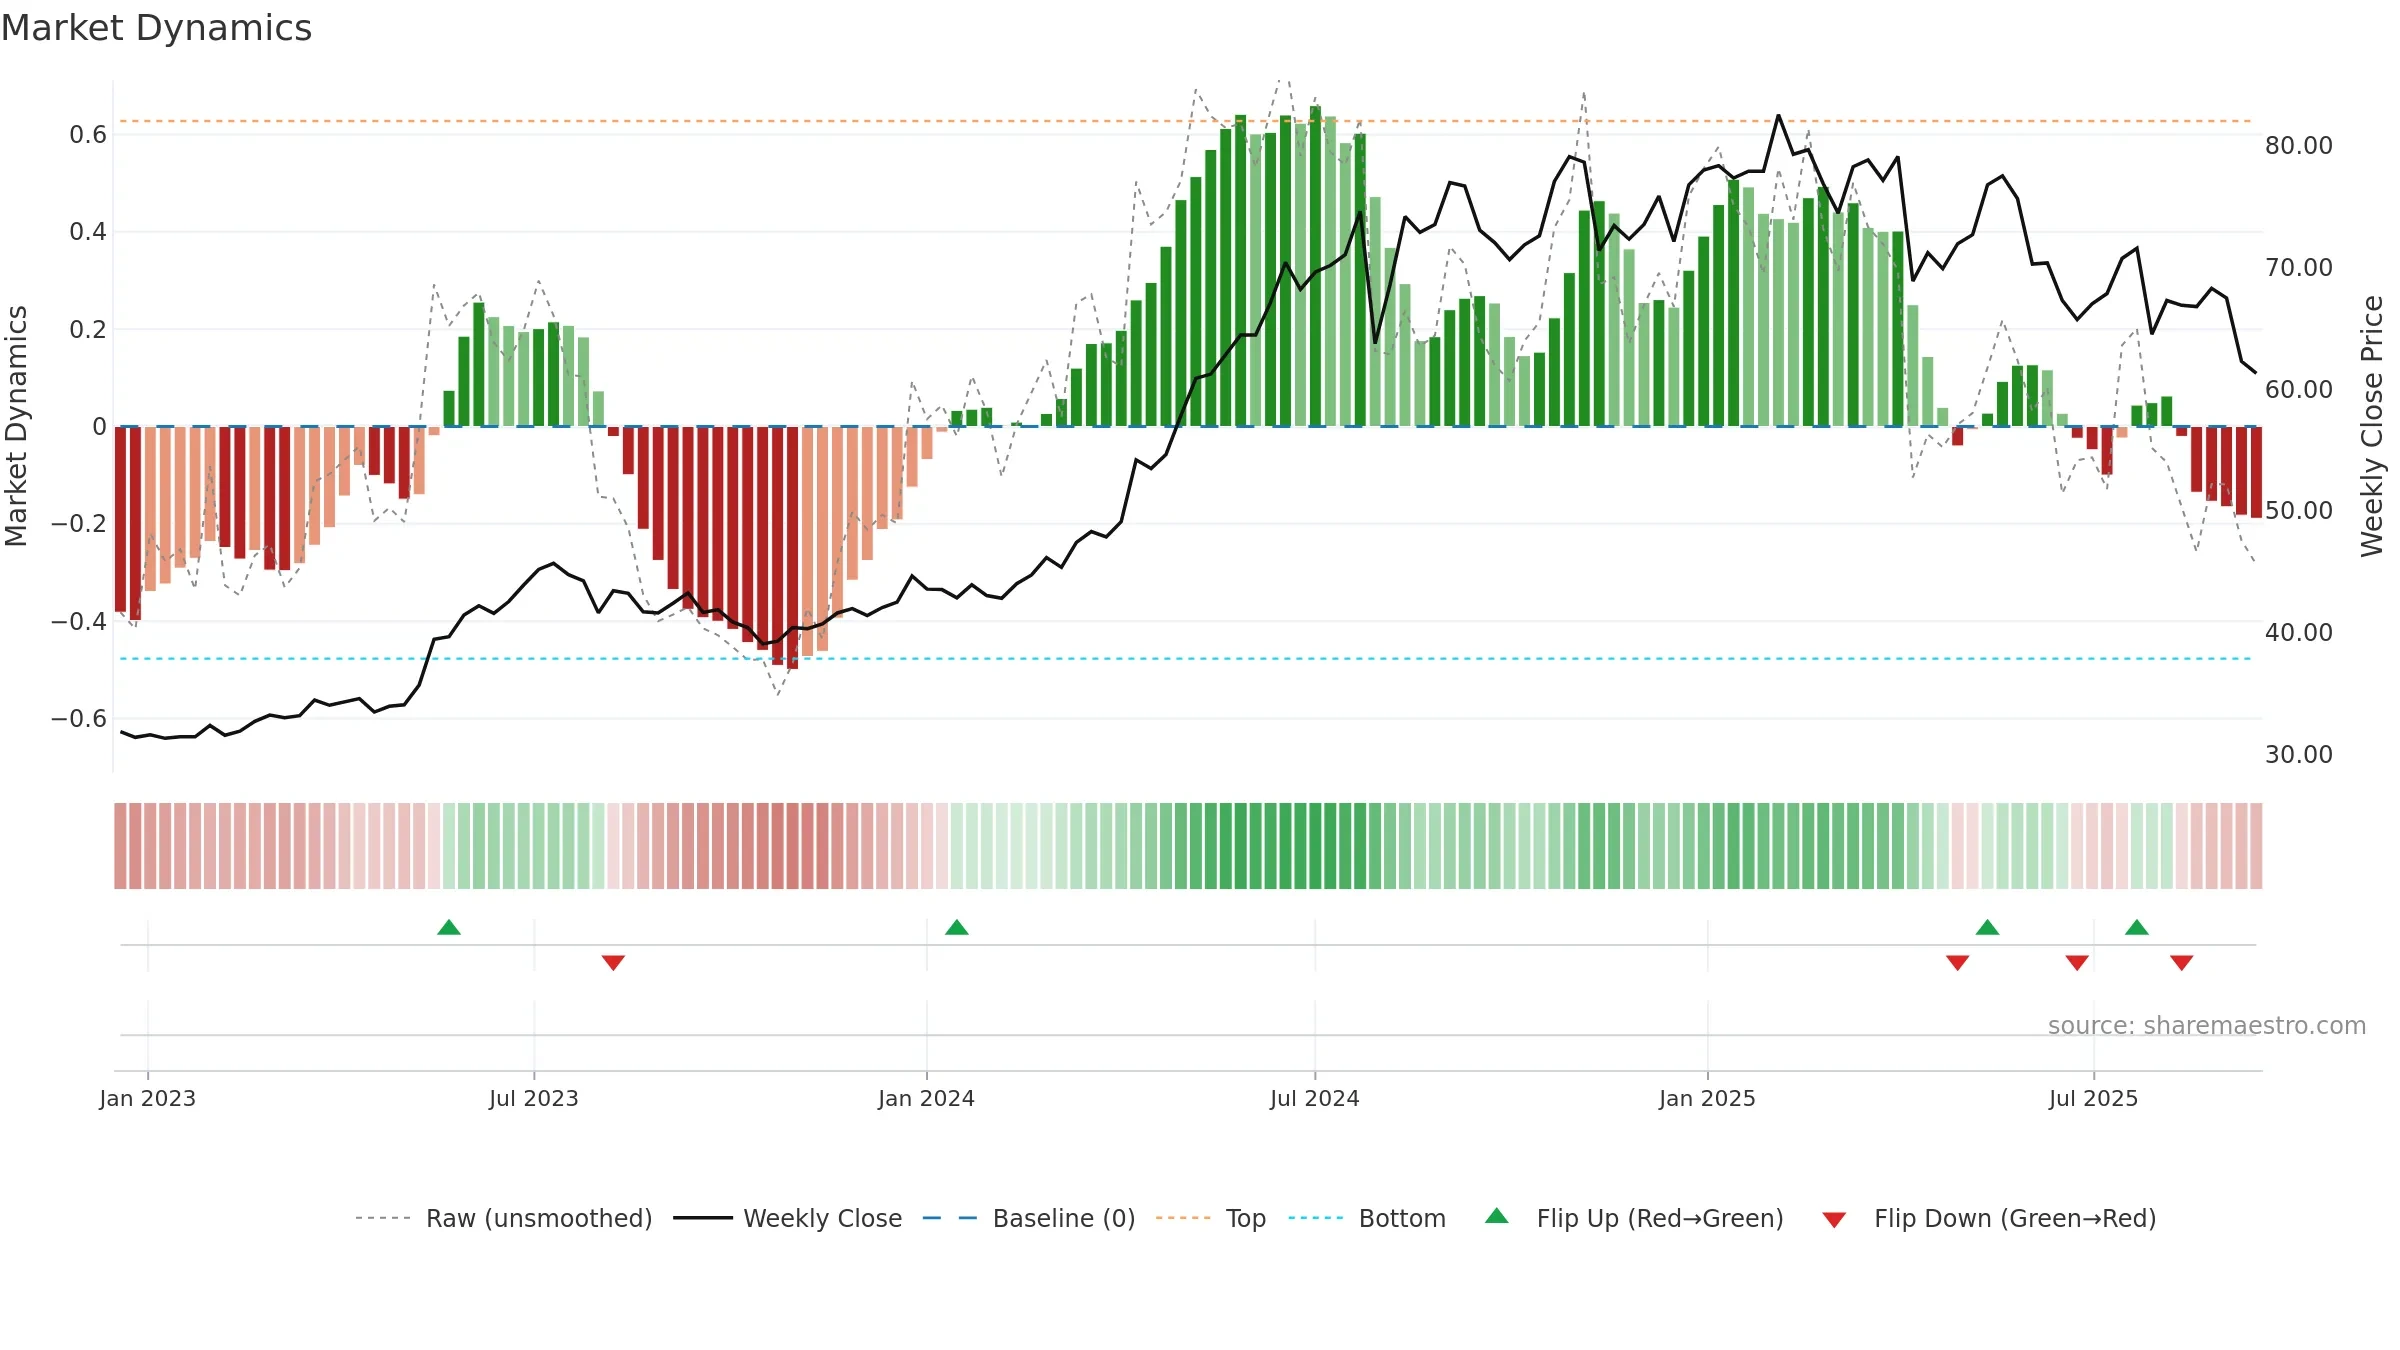Click the 40.00 price tick label
Image resolution: width=2400 pixels, height=1350 pixels.
coord(2299,633)
